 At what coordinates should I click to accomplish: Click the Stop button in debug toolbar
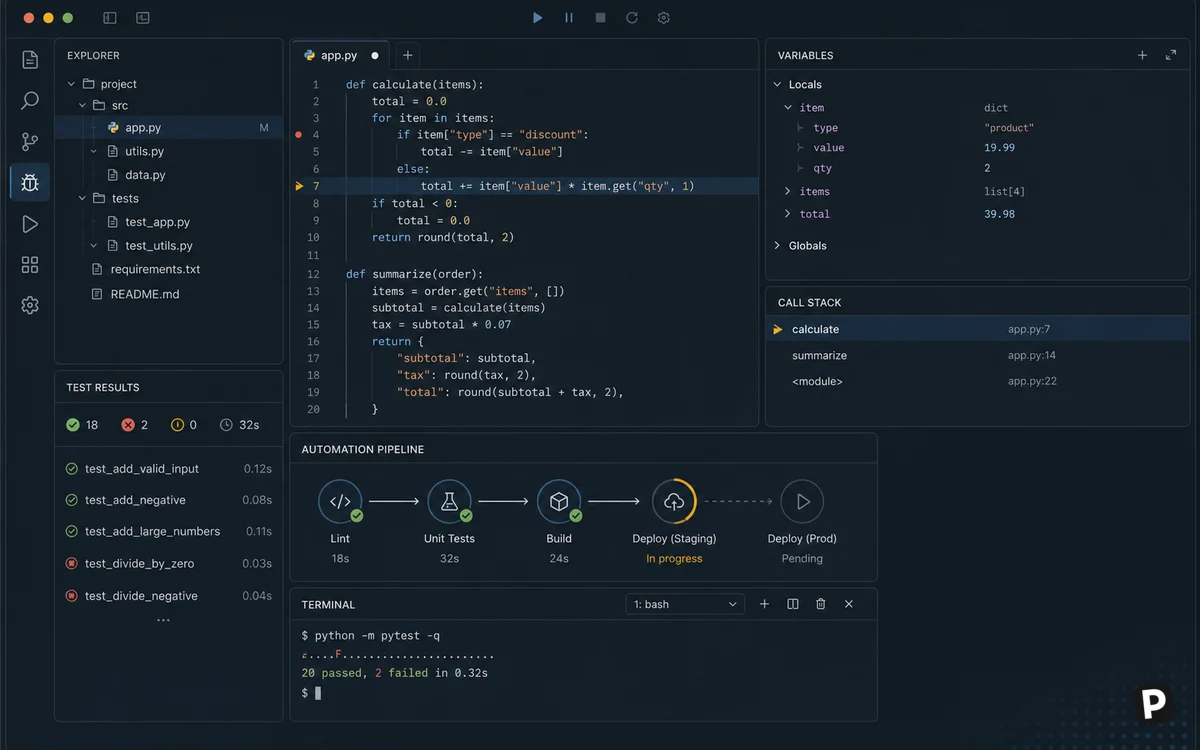(x=600, y=18)
